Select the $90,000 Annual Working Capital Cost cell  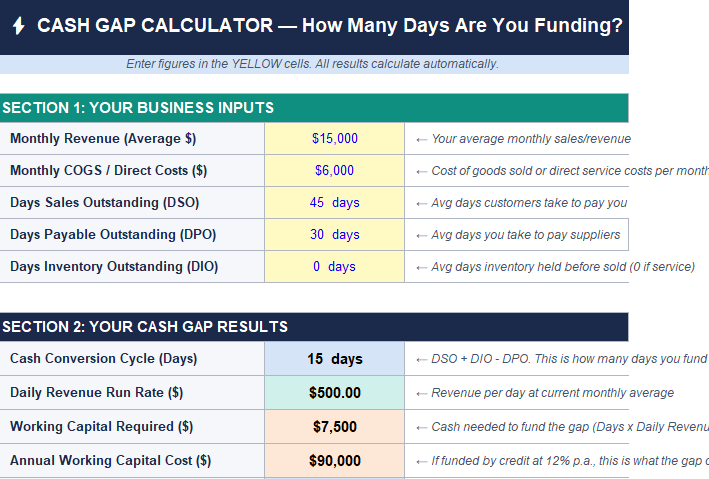(334, 461)
